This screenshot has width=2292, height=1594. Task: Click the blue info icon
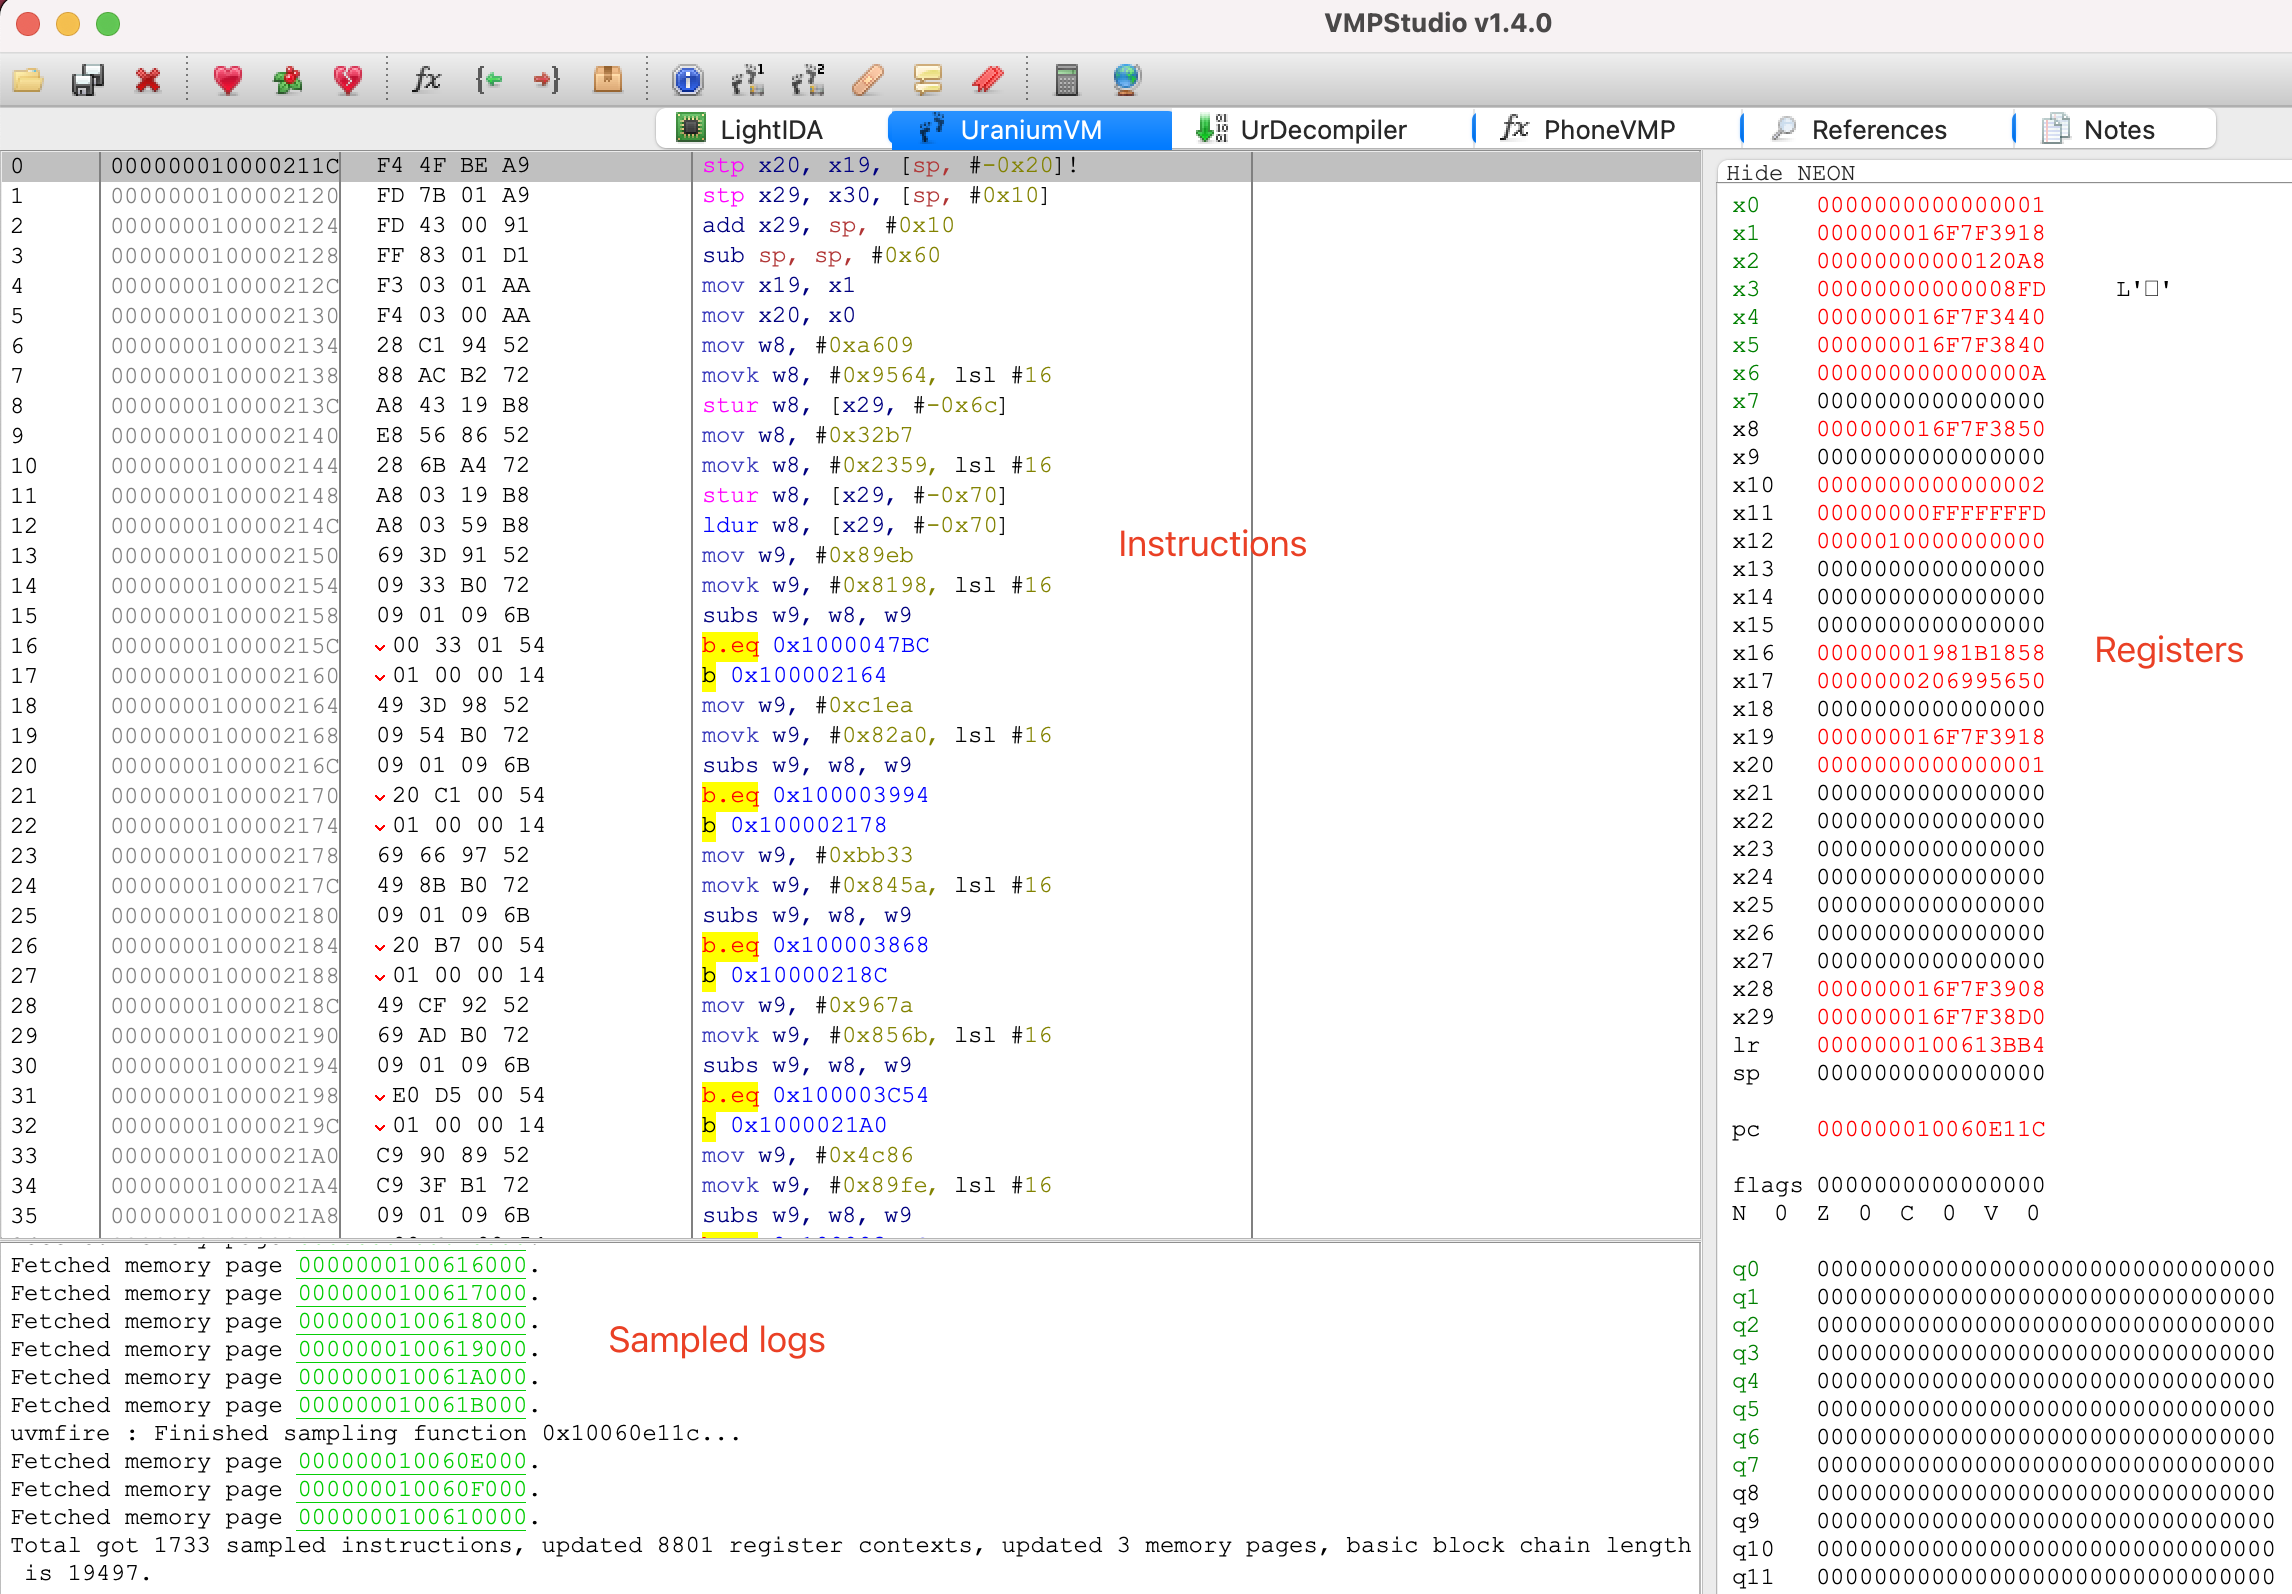[688, 79]
